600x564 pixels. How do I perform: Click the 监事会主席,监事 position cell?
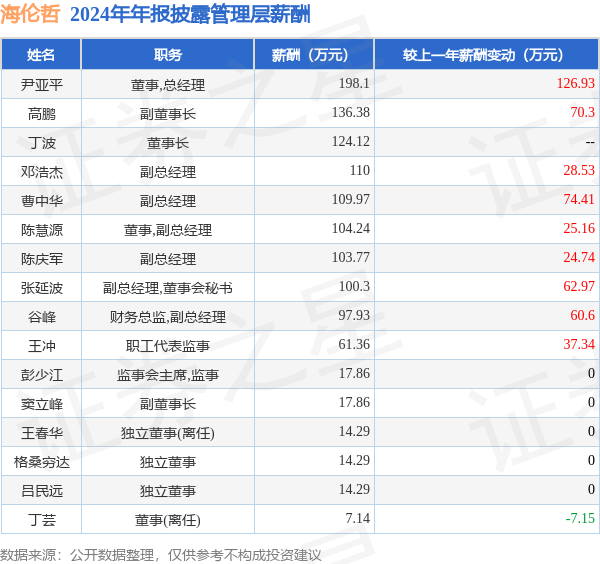pyautogui.click(x=168, y=375)
